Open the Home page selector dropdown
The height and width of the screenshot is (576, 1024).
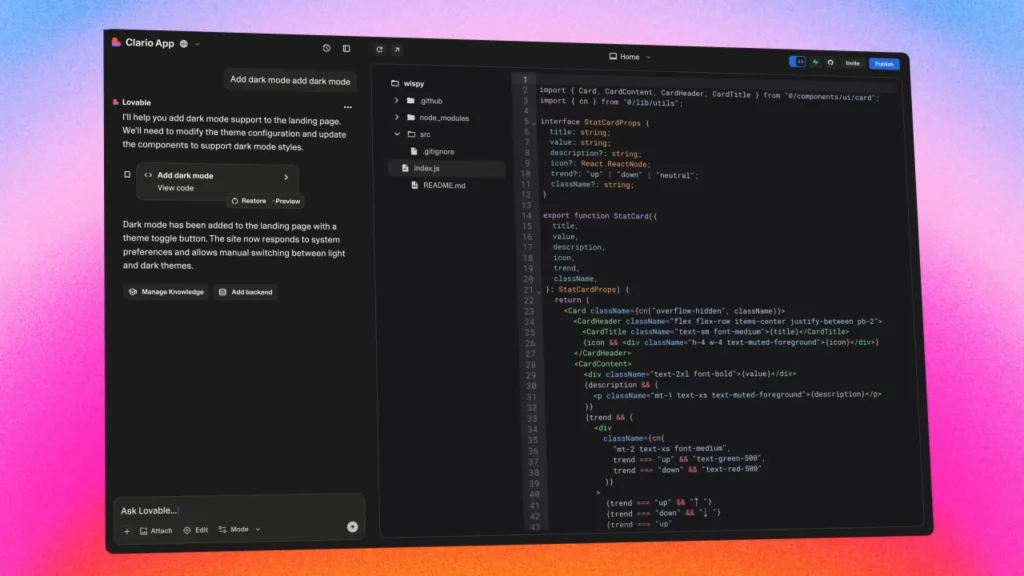629,57
